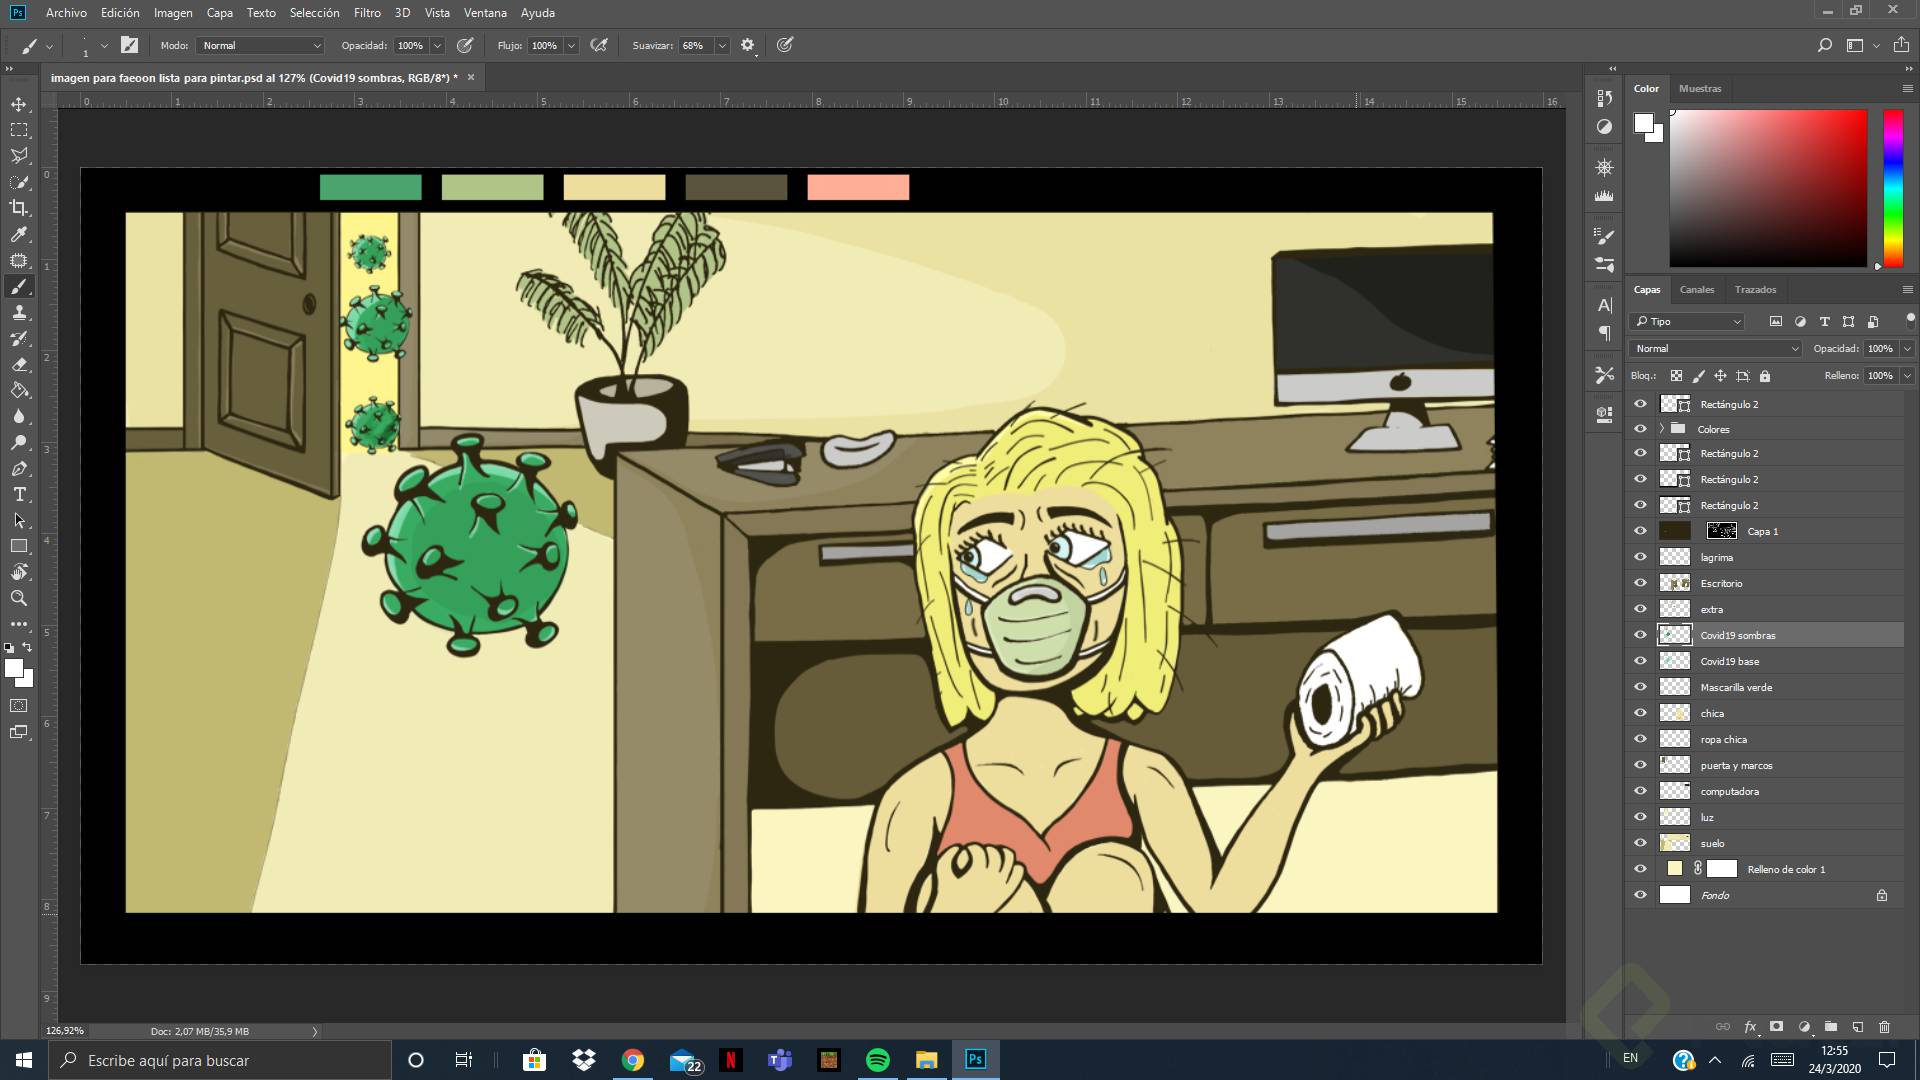Open smoothing options gear icon
1920x1080 pixels.
pos(747,45)
